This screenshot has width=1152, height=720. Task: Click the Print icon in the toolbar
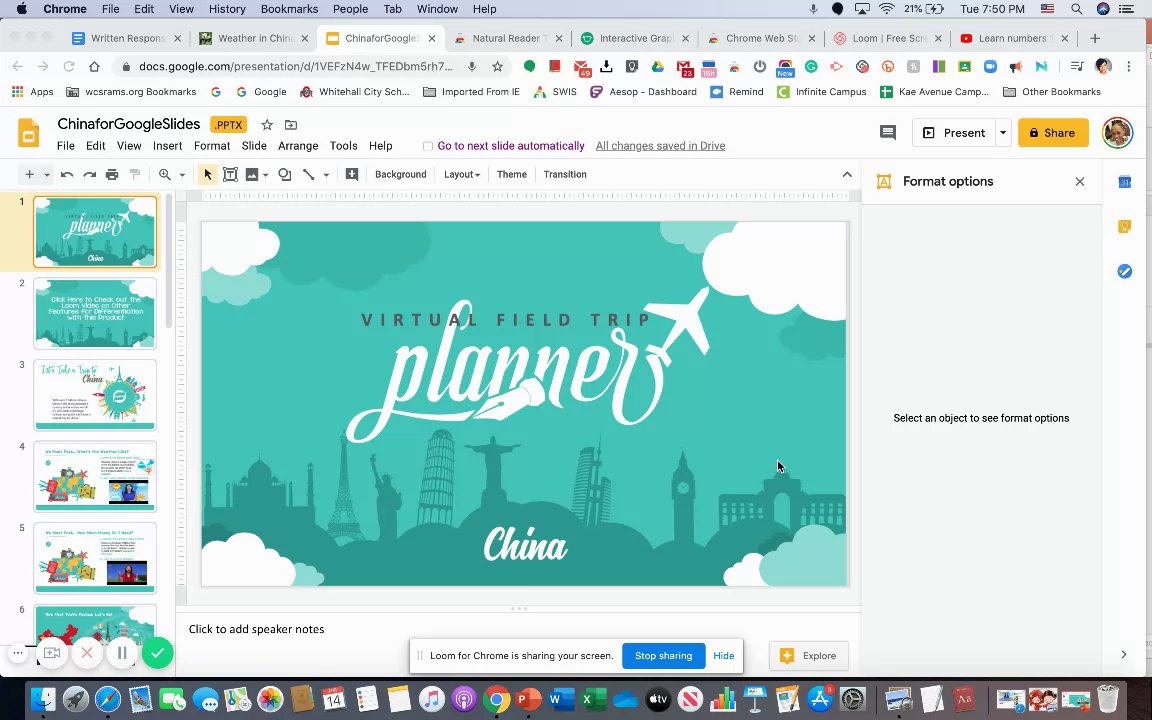tap(112, 174)
